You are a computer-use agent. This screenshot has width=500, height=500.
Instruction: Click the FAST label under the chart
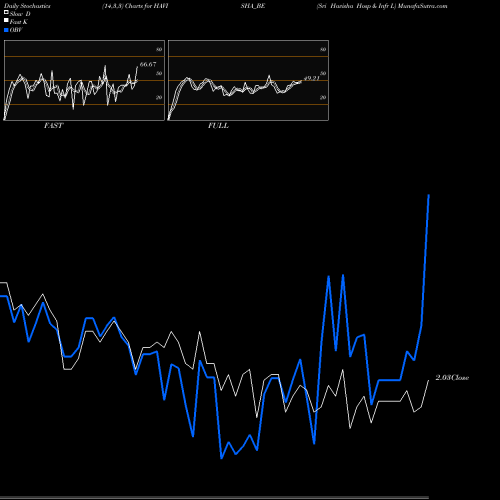[53, 126]
